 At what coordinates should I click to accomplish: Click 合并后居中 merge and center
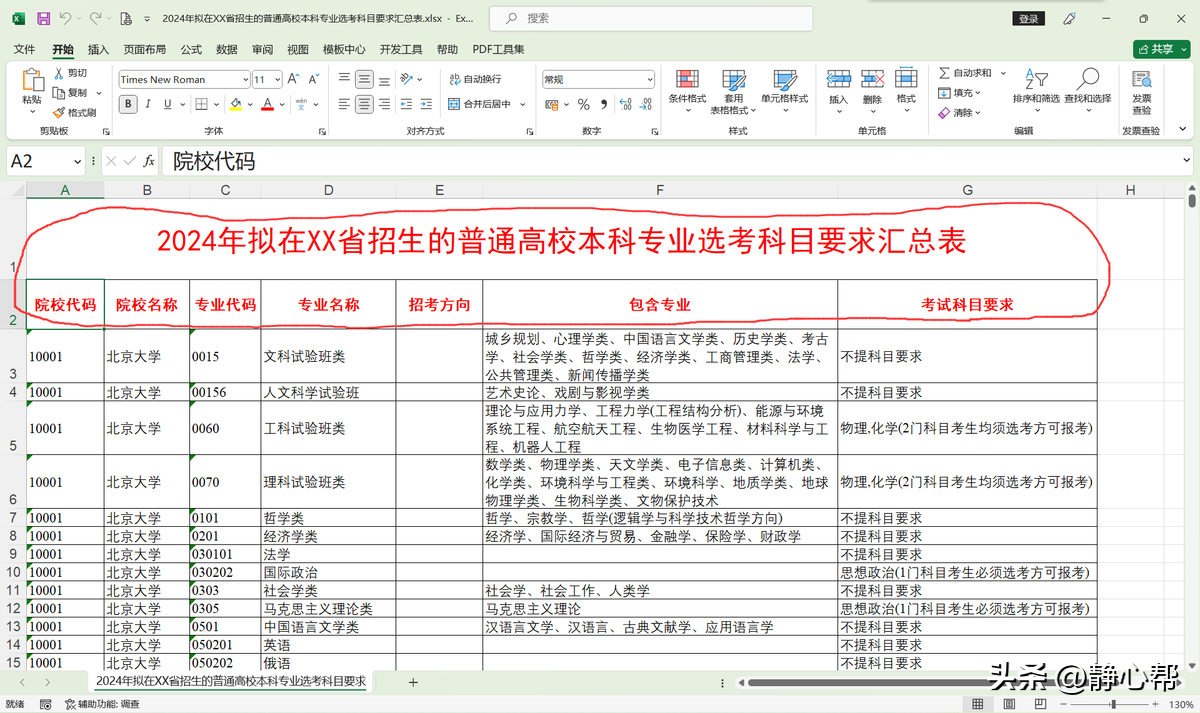[480, 104]
